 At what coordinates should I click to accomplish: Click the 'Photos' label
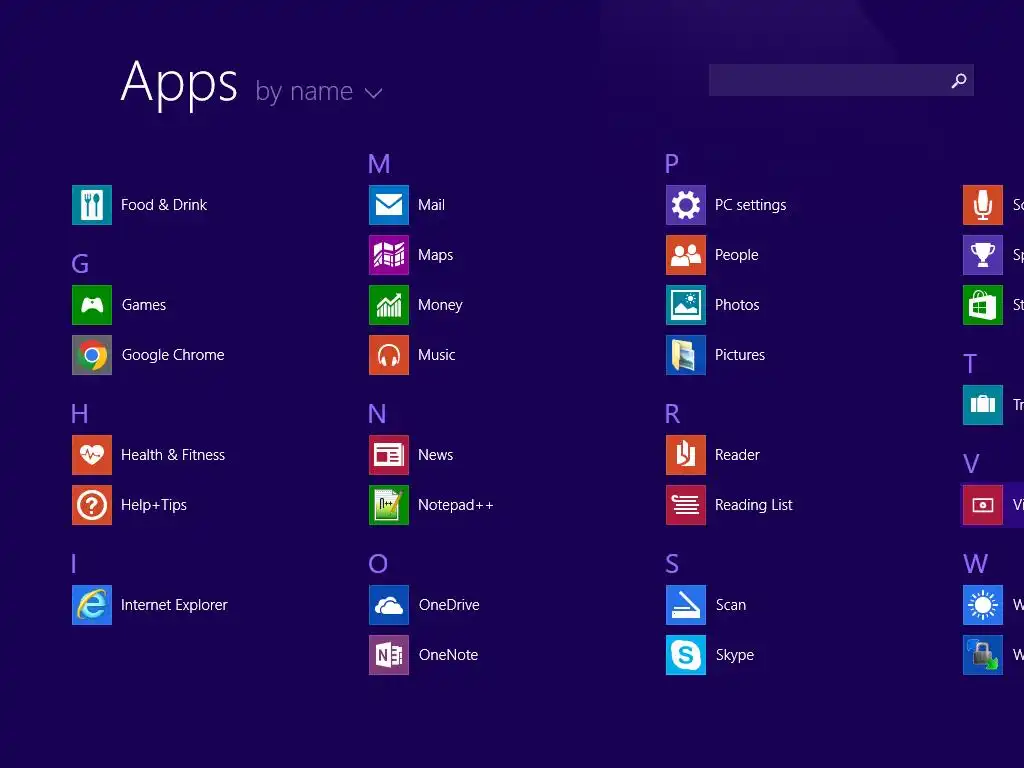pyautogui.click(x=737, y=305)
